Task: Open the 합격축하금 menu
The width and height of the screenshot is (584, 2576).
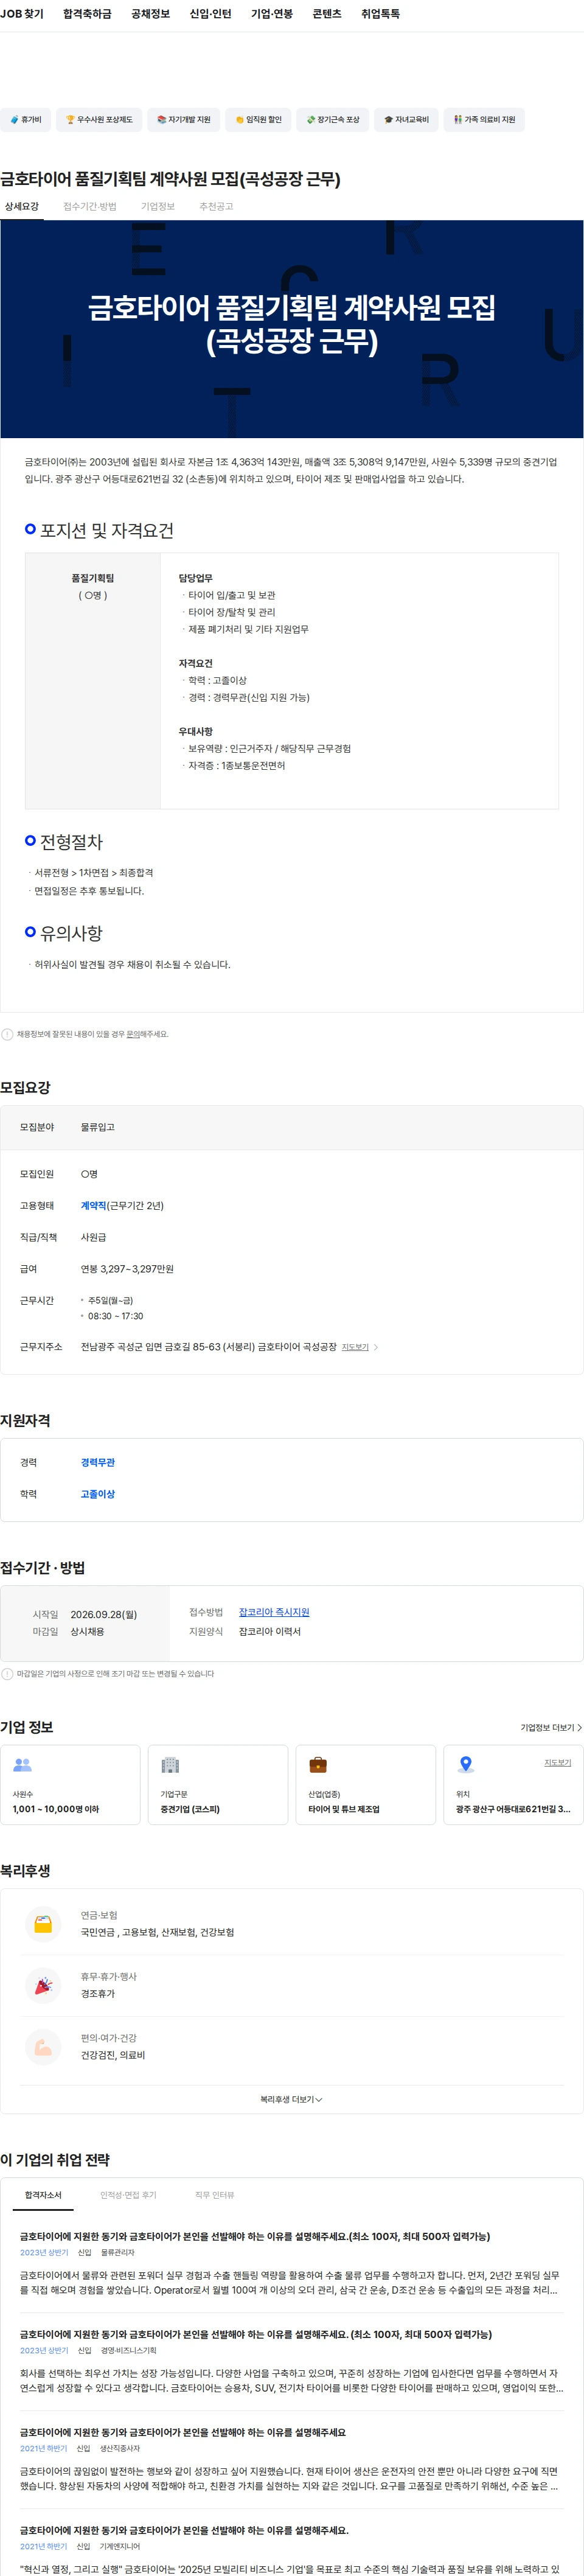Action: [87, 14]
